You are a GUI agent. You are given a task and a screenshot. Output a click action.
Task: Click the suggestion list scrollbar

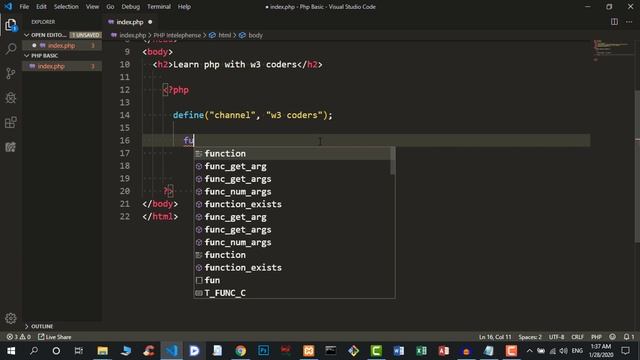(x=393, y=161)
